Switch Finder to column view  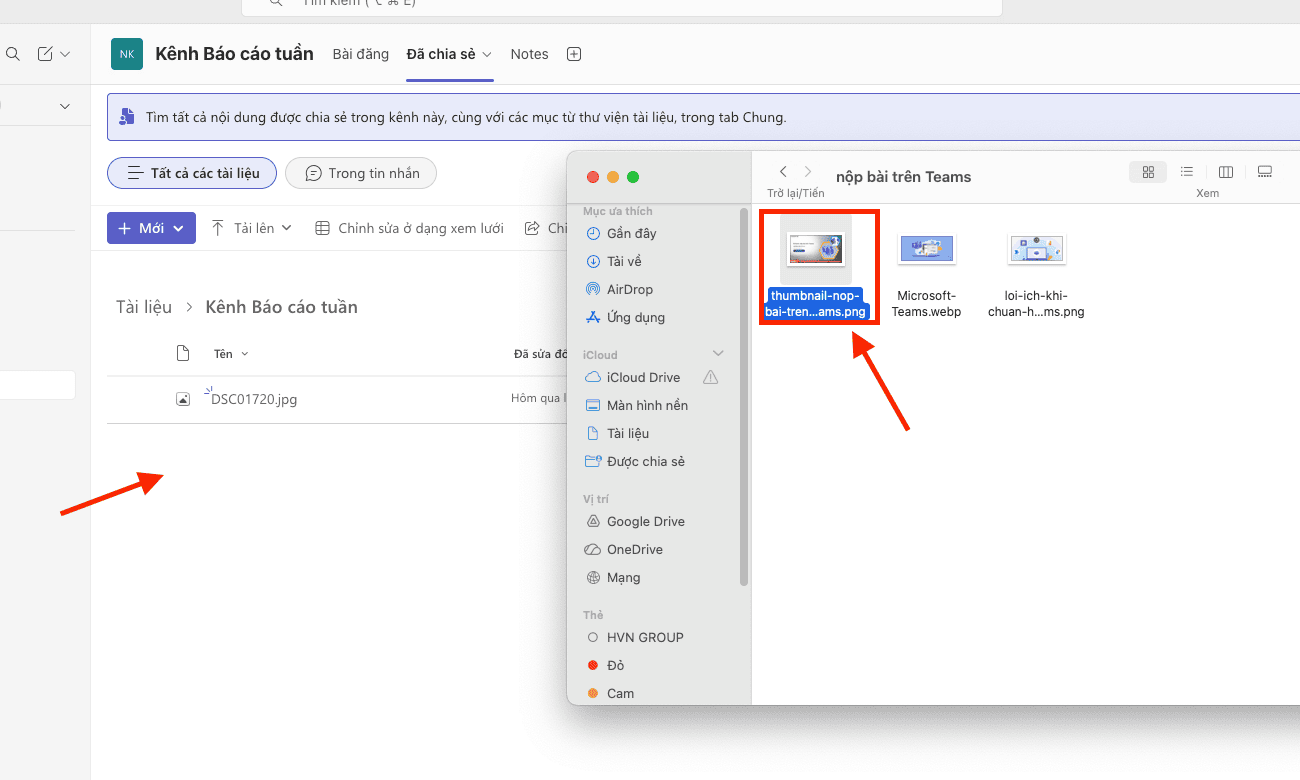[x=1226, y=172]
